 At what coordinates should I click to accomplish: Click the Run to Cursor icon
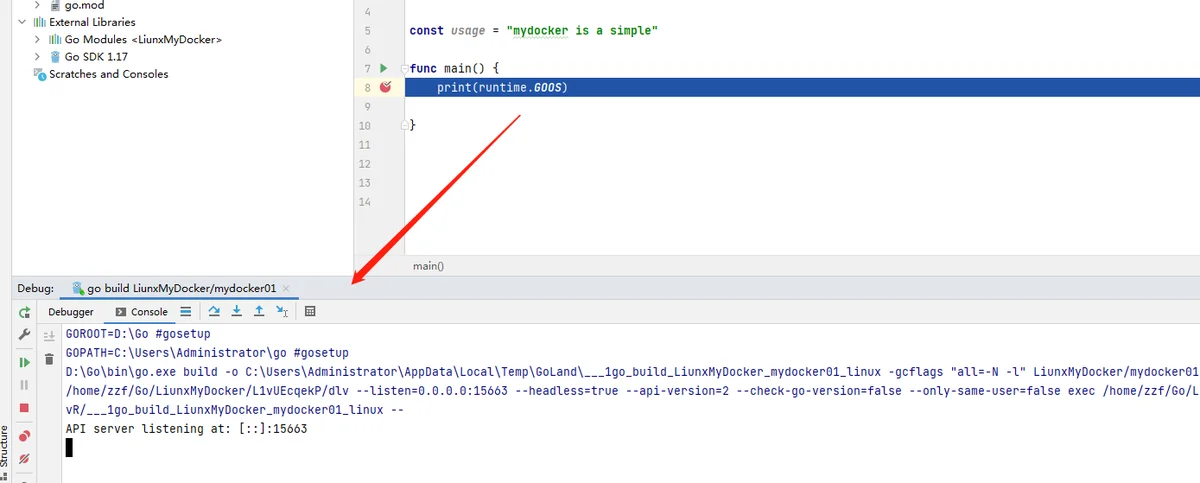[281, 312]
